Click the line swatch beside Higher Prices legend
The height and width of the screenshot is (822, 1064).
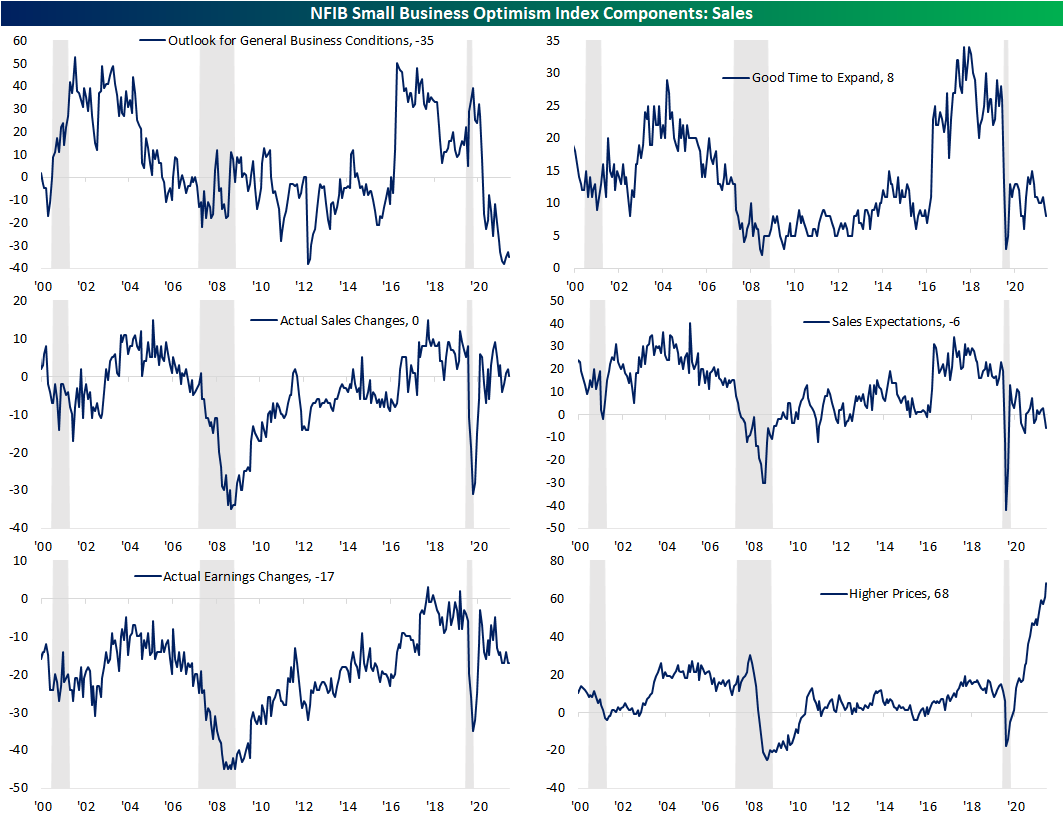click(833, 594)
